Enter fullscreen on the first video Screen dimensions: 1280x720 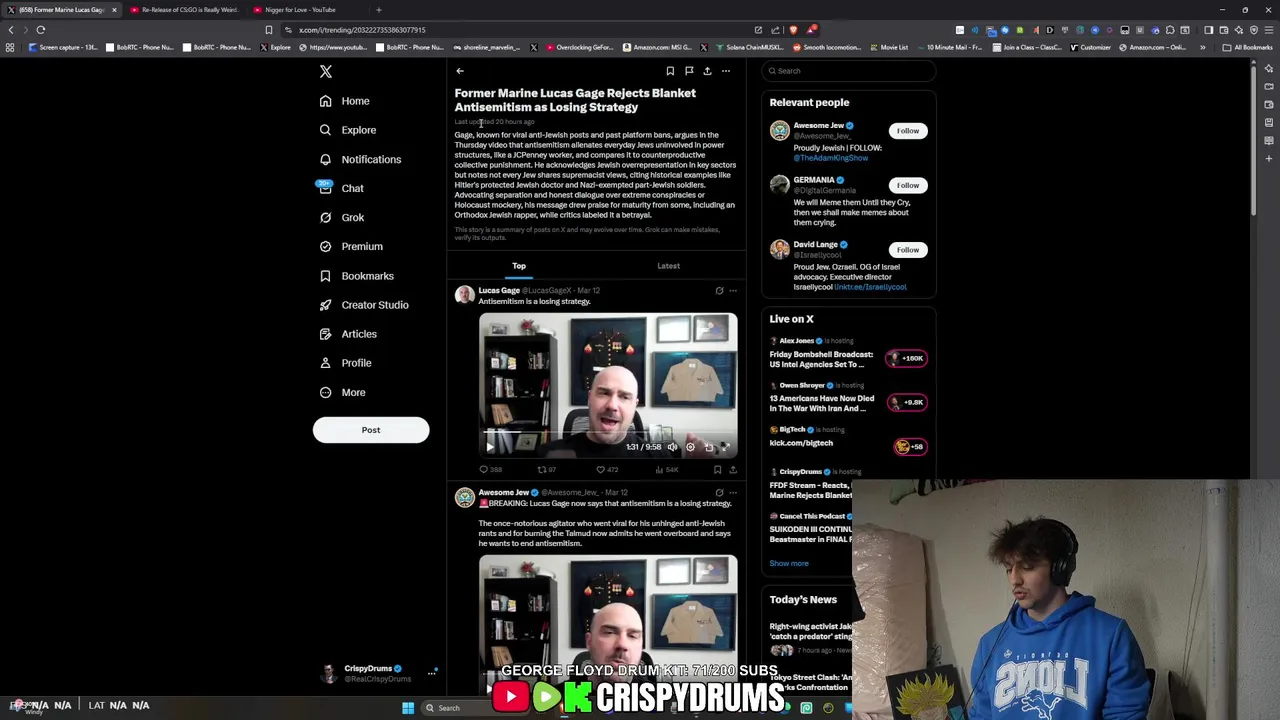tap(726, 447)
